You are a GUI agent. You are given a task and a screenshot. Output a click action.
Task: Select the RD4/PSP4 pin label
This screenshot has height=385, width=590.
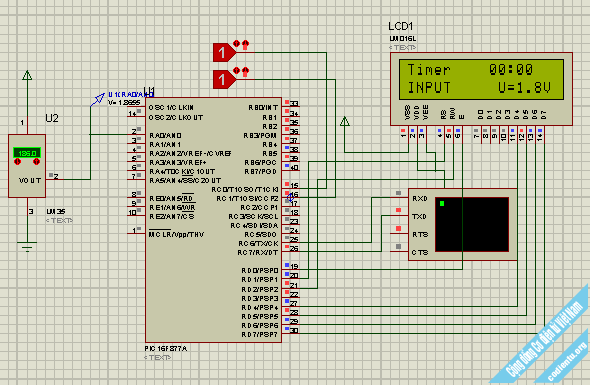click(260, 307)
